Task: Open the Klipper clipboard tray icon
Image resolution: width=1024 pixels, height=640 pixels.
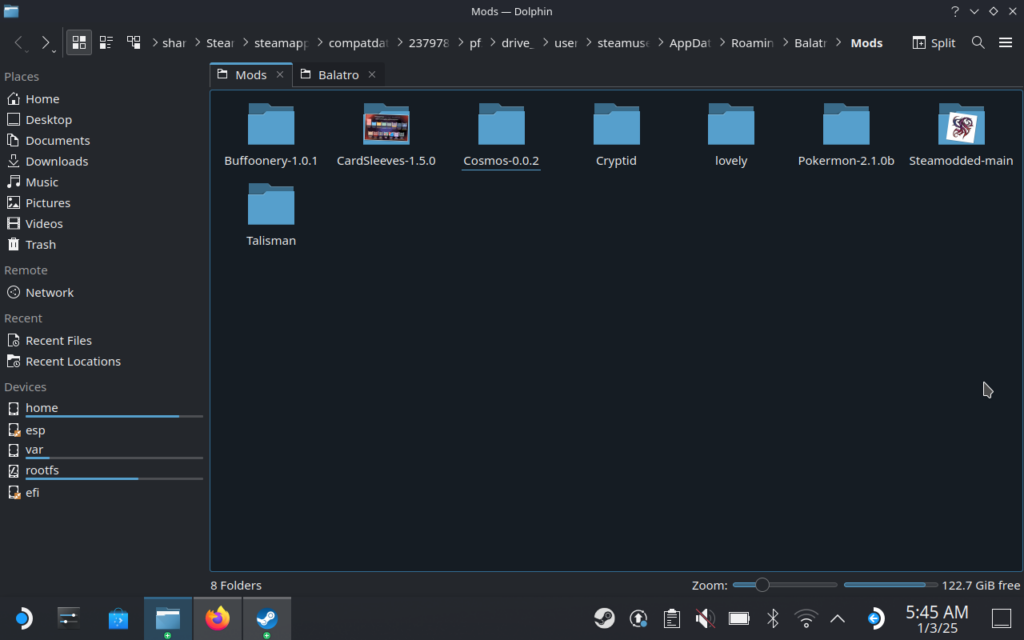Action: click(x=672, y=618)
